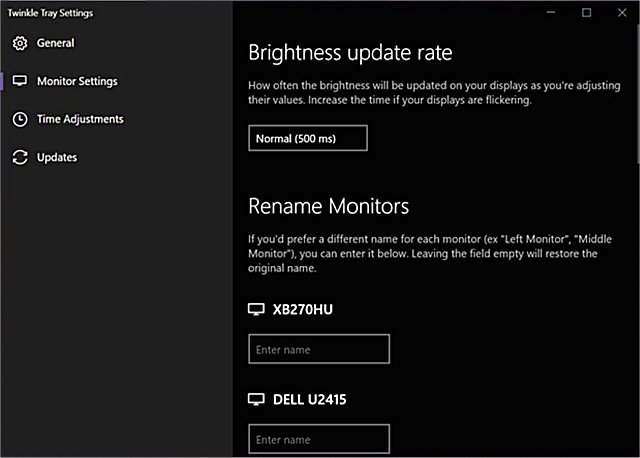
Task: Select the Monitor Settings label in sidebar
Action: (x=77, y=81)
